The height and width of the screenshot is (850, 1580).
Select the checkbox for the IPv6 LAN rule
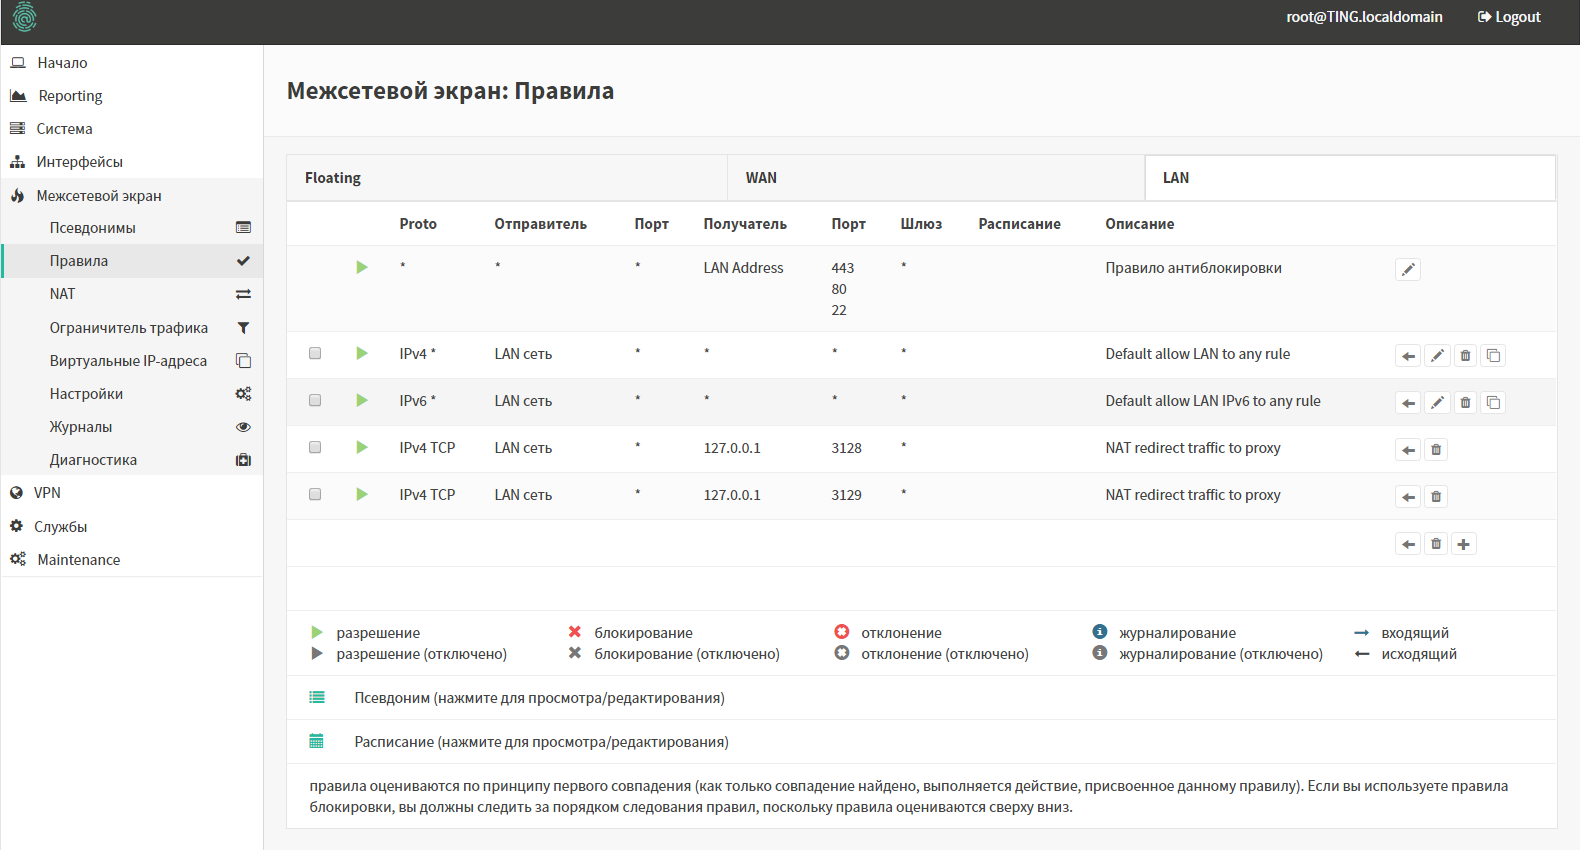[x=315, y=401]
